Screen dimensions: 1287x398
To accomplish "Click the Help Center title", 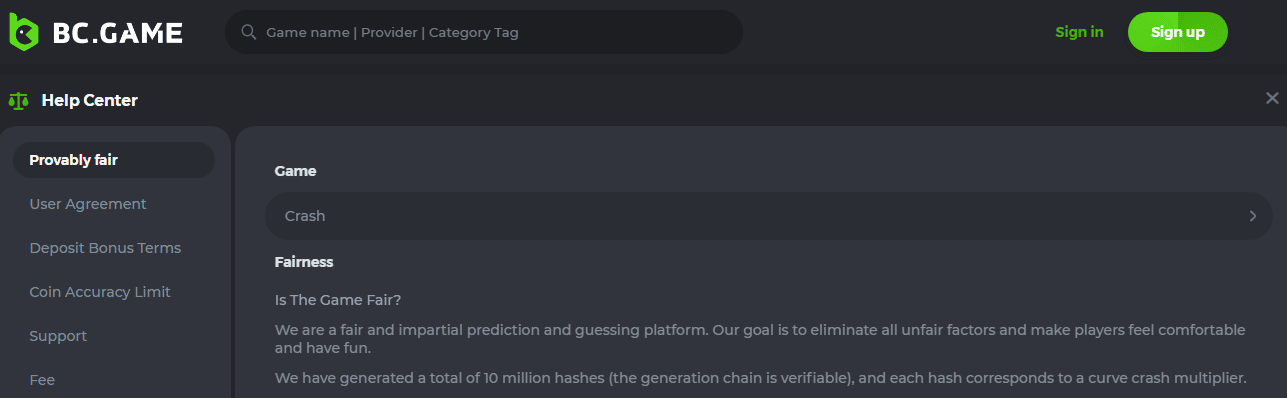I will [x=90, y=100].
